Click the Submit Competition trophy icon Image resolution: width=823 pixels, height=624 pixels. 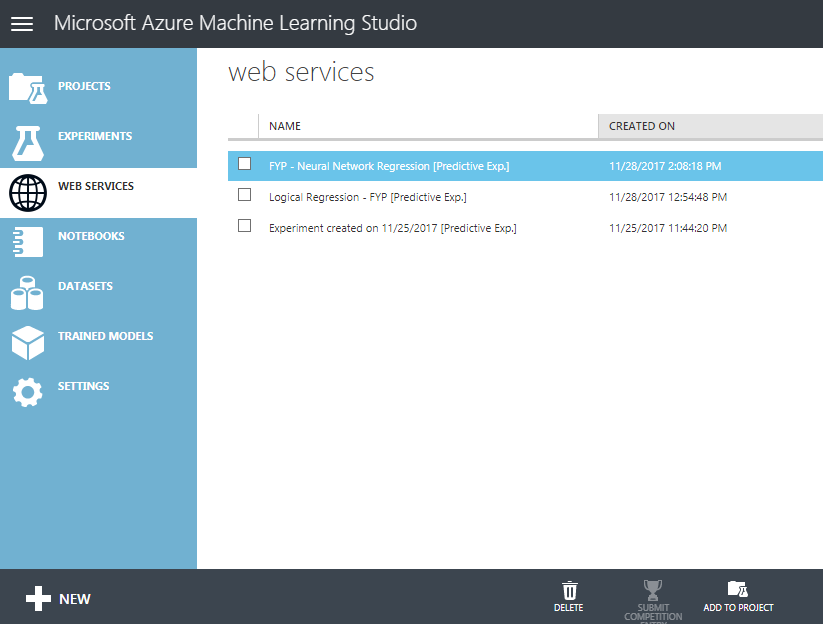point(652,590)
